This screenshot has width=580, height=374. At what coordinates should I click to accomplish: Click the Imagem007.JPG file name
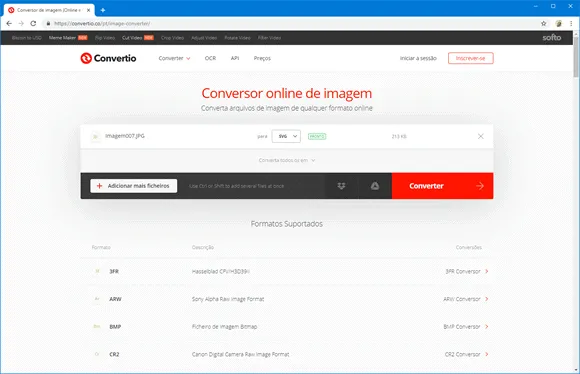tap(125, 136)
